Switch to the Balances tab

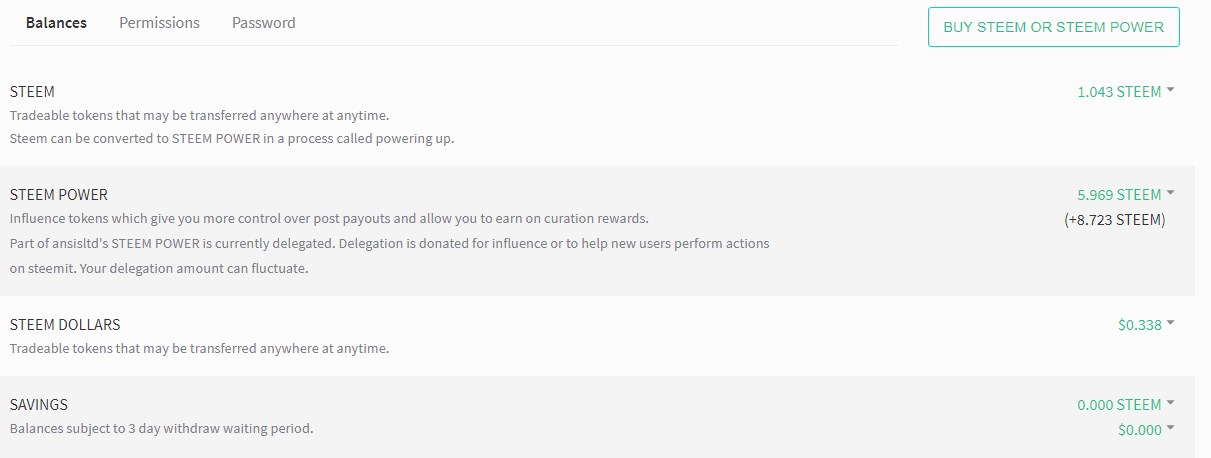coord(56,22)
